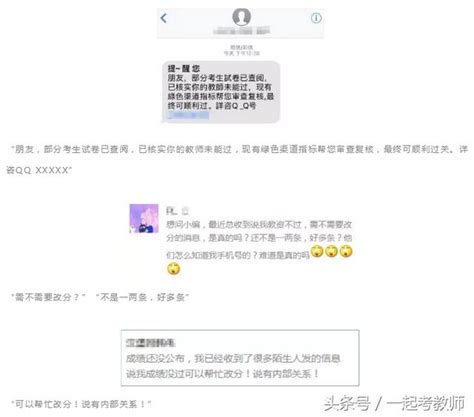Screen dimensions: 474x417
Task: Tap the gray contact avatar icon
Action: [241, 17]
